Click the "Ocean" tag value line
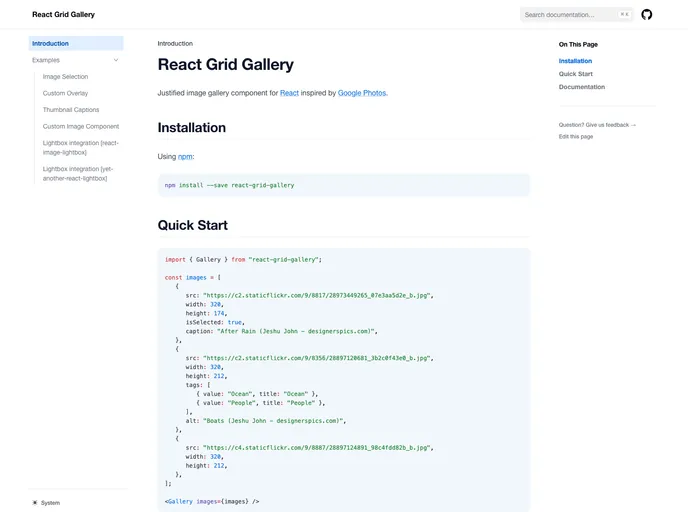The image size is (688, 512). pyautogui.click(x=257, y=394)
